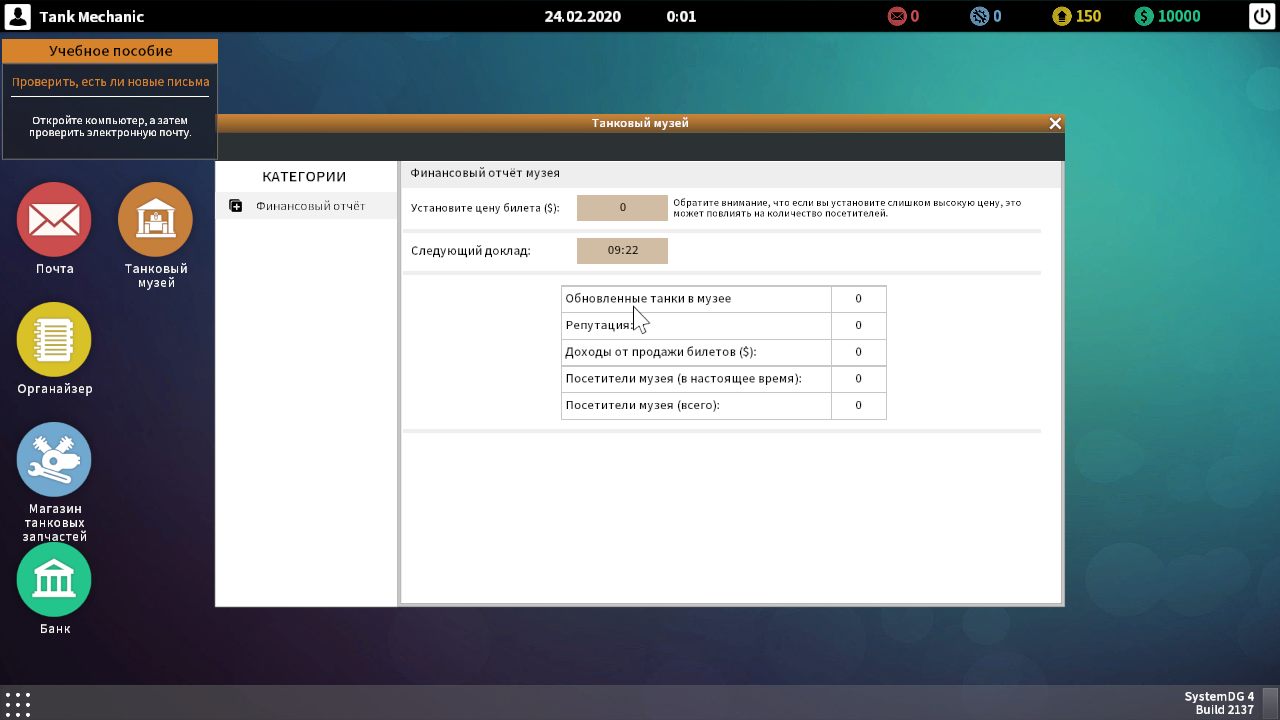Close the Танковый музей window
The height and width of the screenshot is (720, 1280).
tap(1054, 123)
